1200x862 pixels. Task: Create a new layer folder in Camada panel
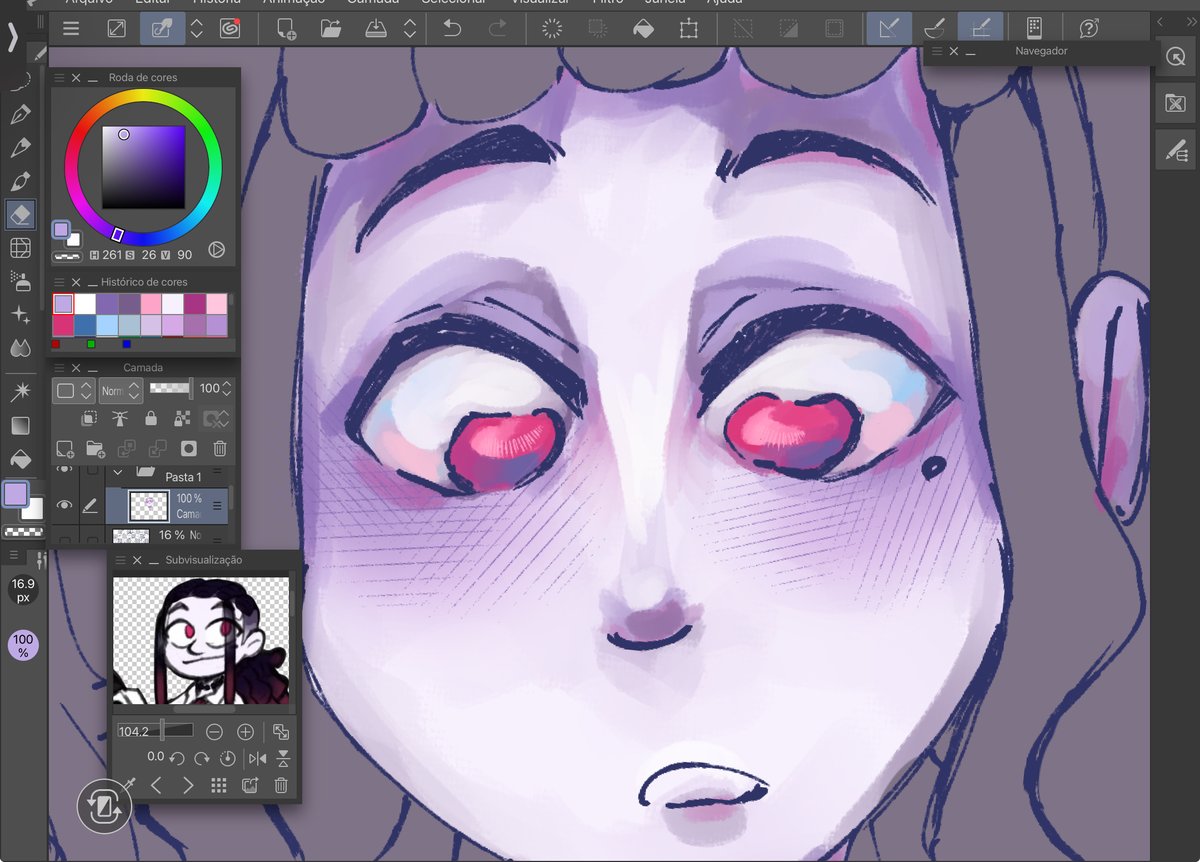click(96, 449)
